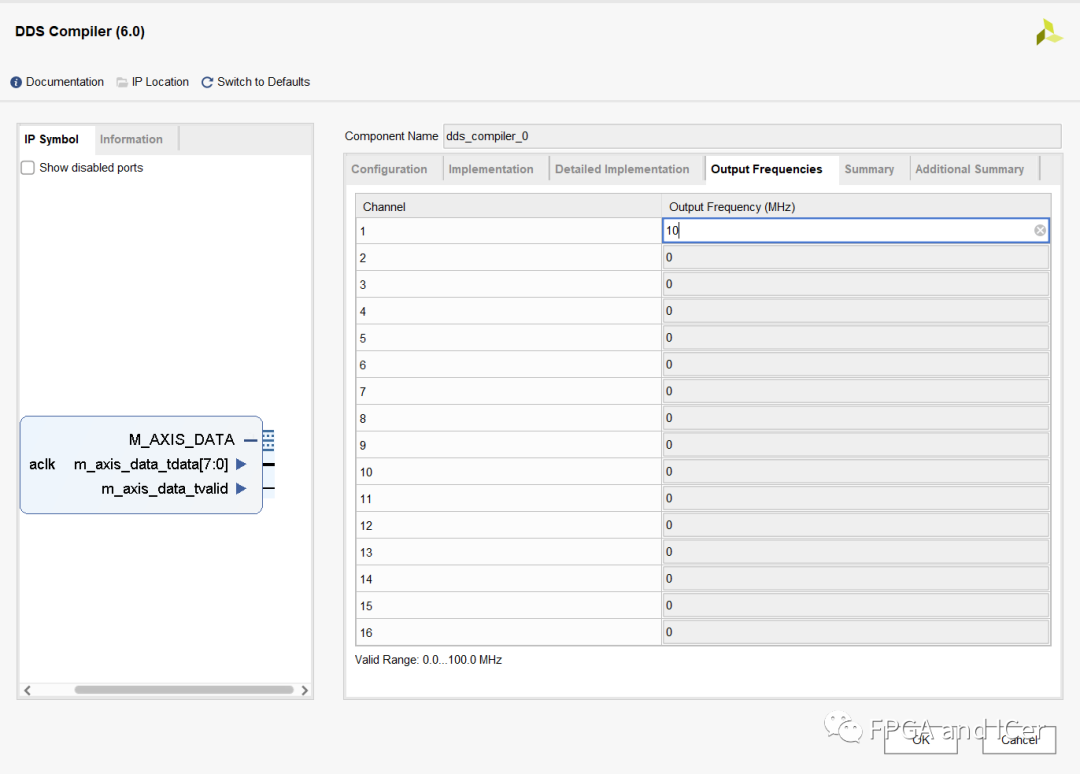Select channel number 1 cell
Screen dimensions: 1080x774
point(508,231)
